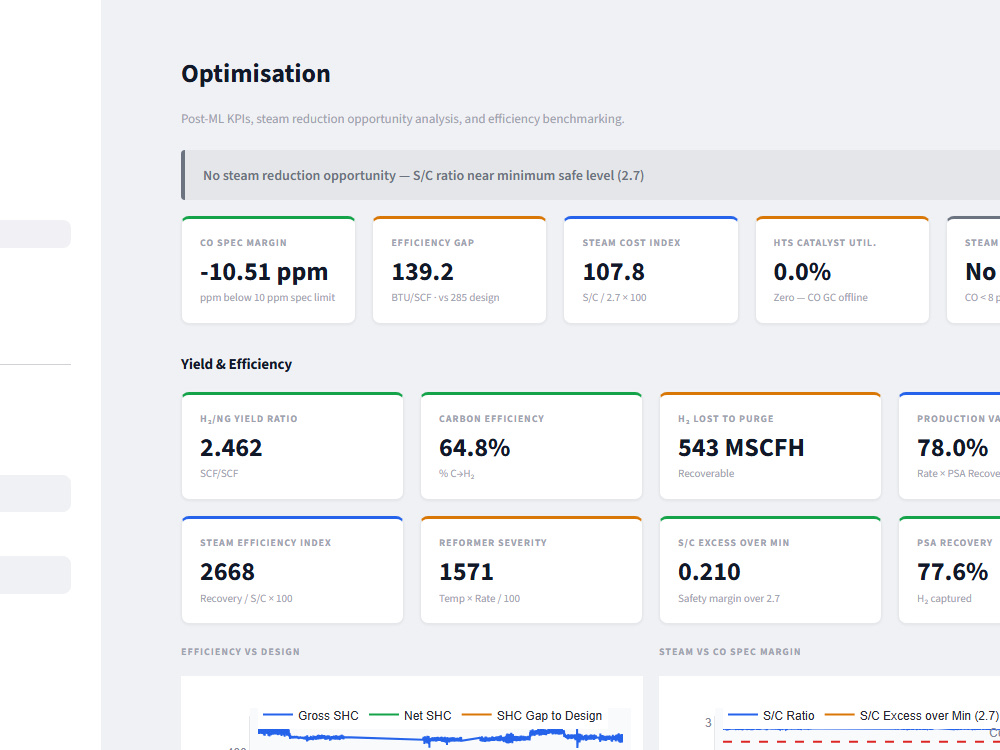Click 'Safety margin over 2.7' caption
Viewport: 1000px width, 750px height.
tap(729, 598)
